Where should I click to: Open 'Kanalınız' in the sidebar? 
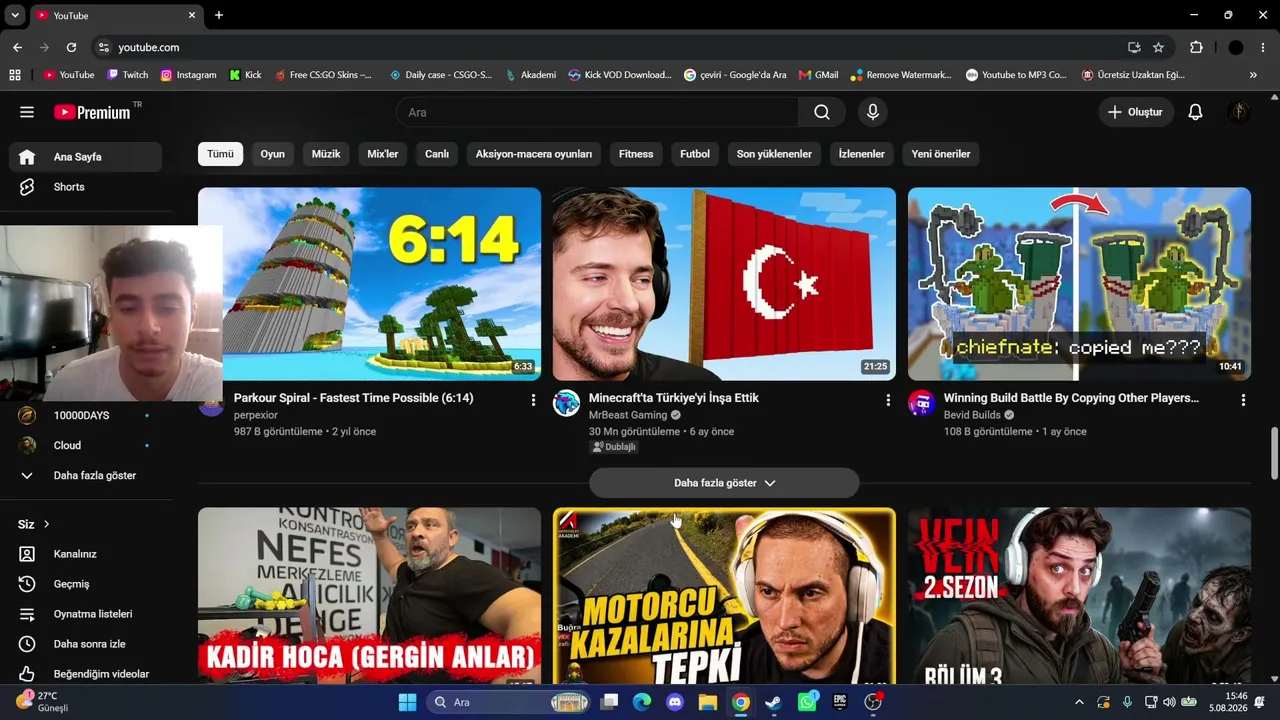click(85, 554)
